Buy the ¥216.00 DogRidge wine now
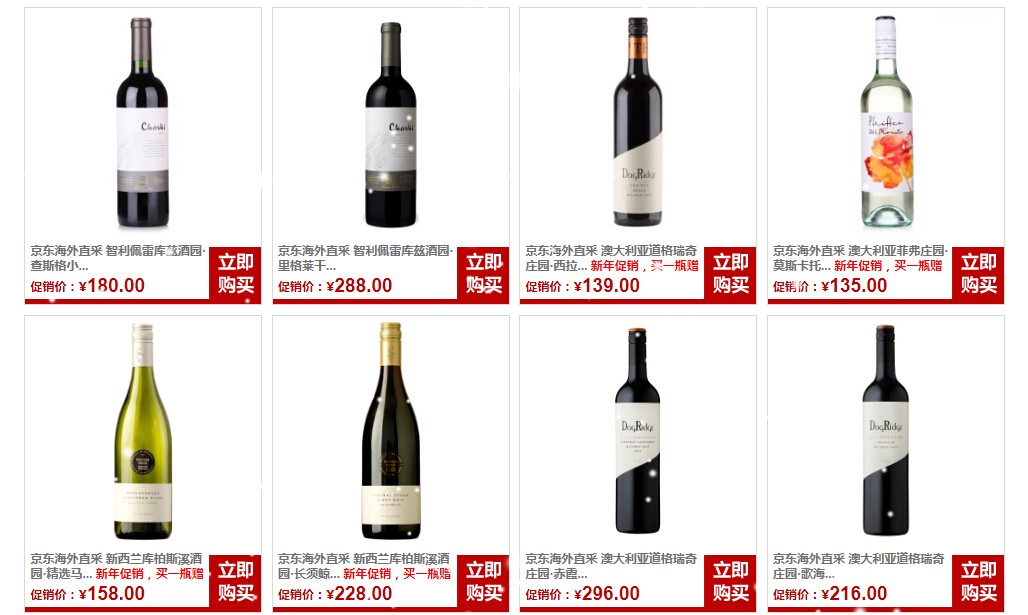The image size is (1028, 615). click(978, 582)
